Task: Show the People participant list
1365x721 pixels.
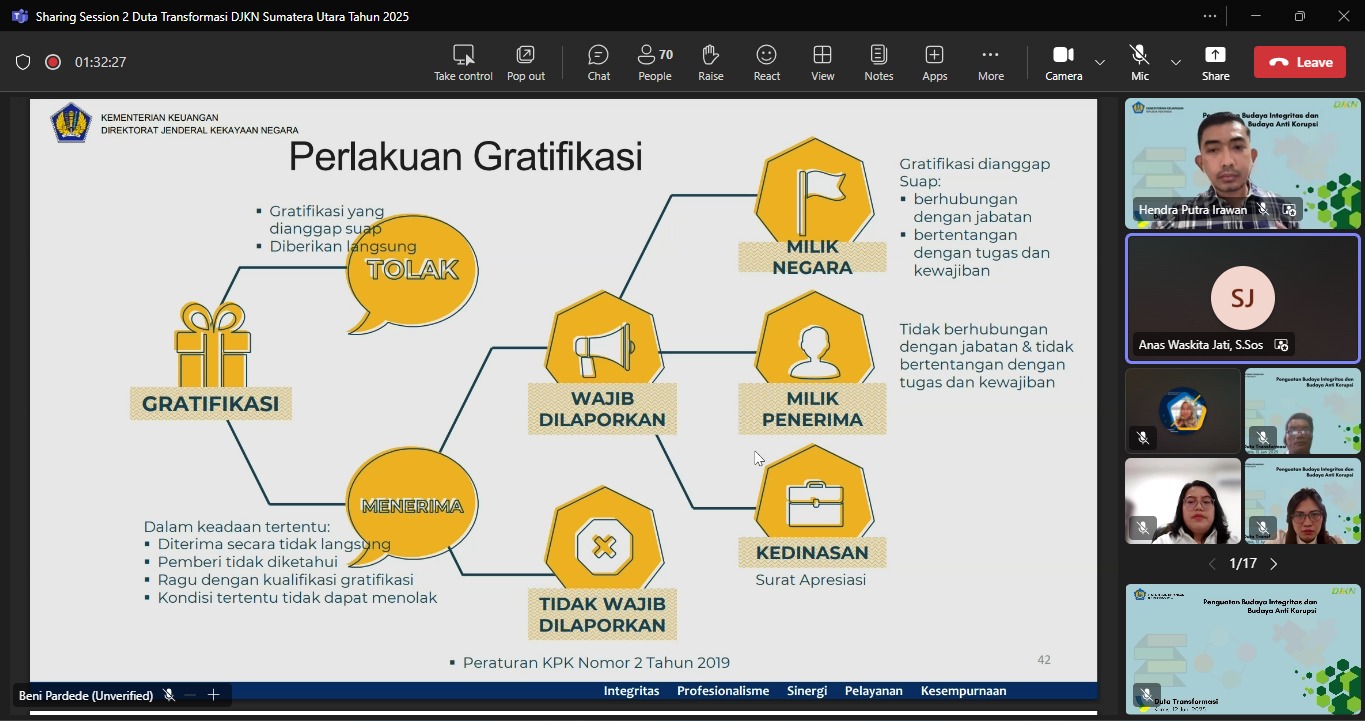Action: (655, 62)
